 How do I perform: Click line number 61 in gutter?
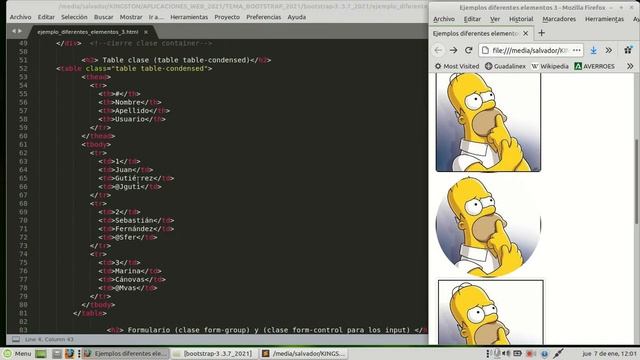pyautogui.click(x=23, y=144)
